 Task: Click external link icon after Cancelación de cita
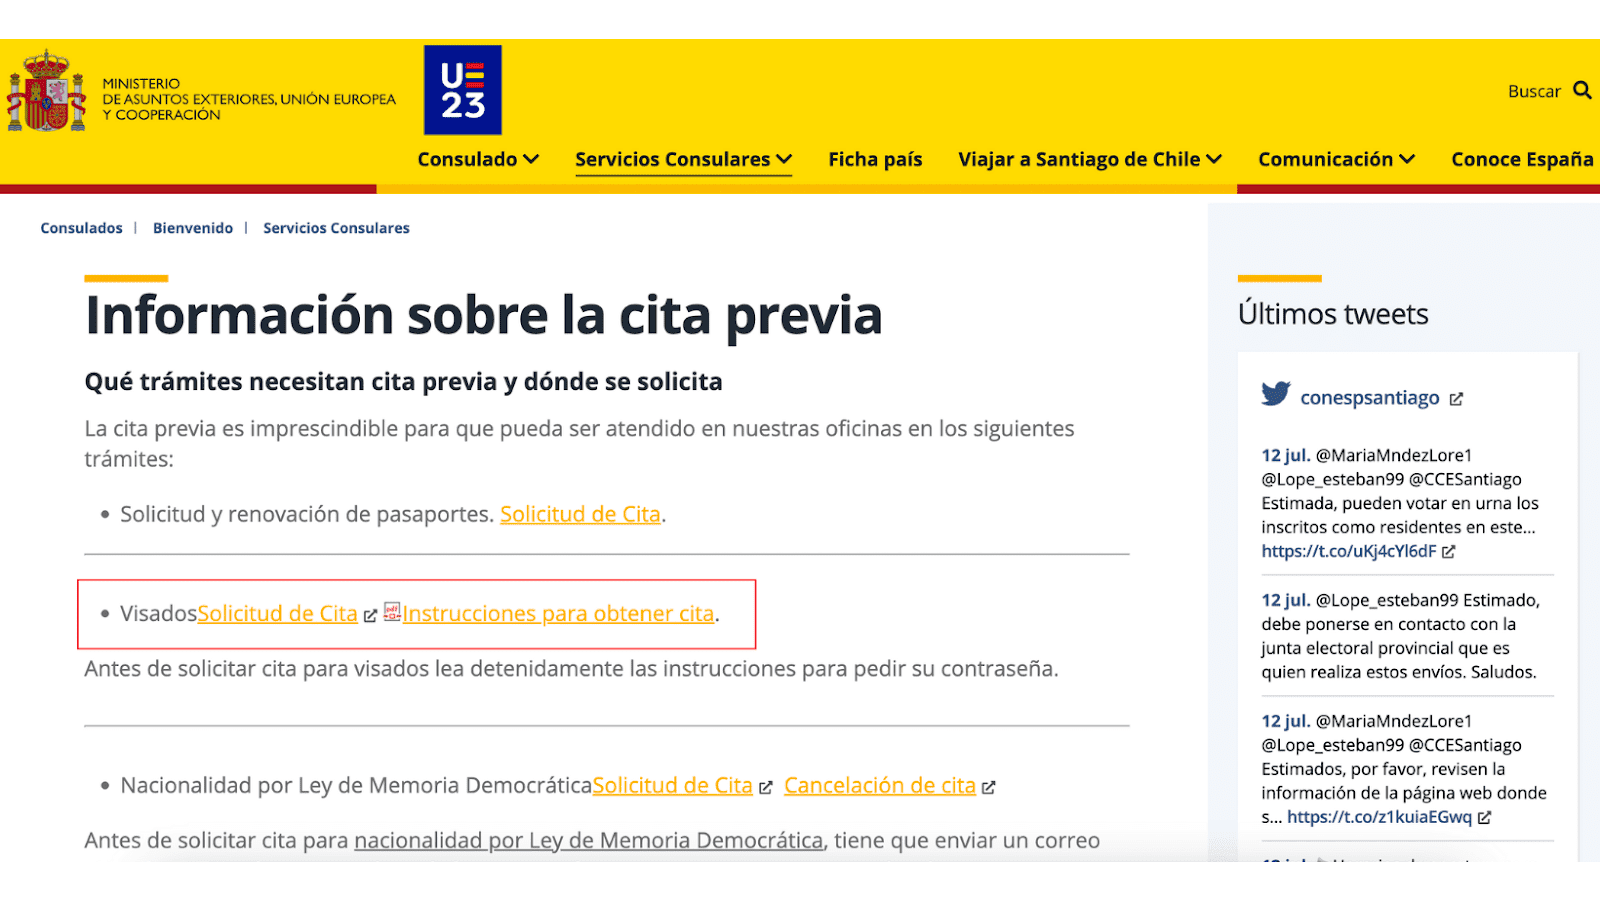click(x=988, y=788)
